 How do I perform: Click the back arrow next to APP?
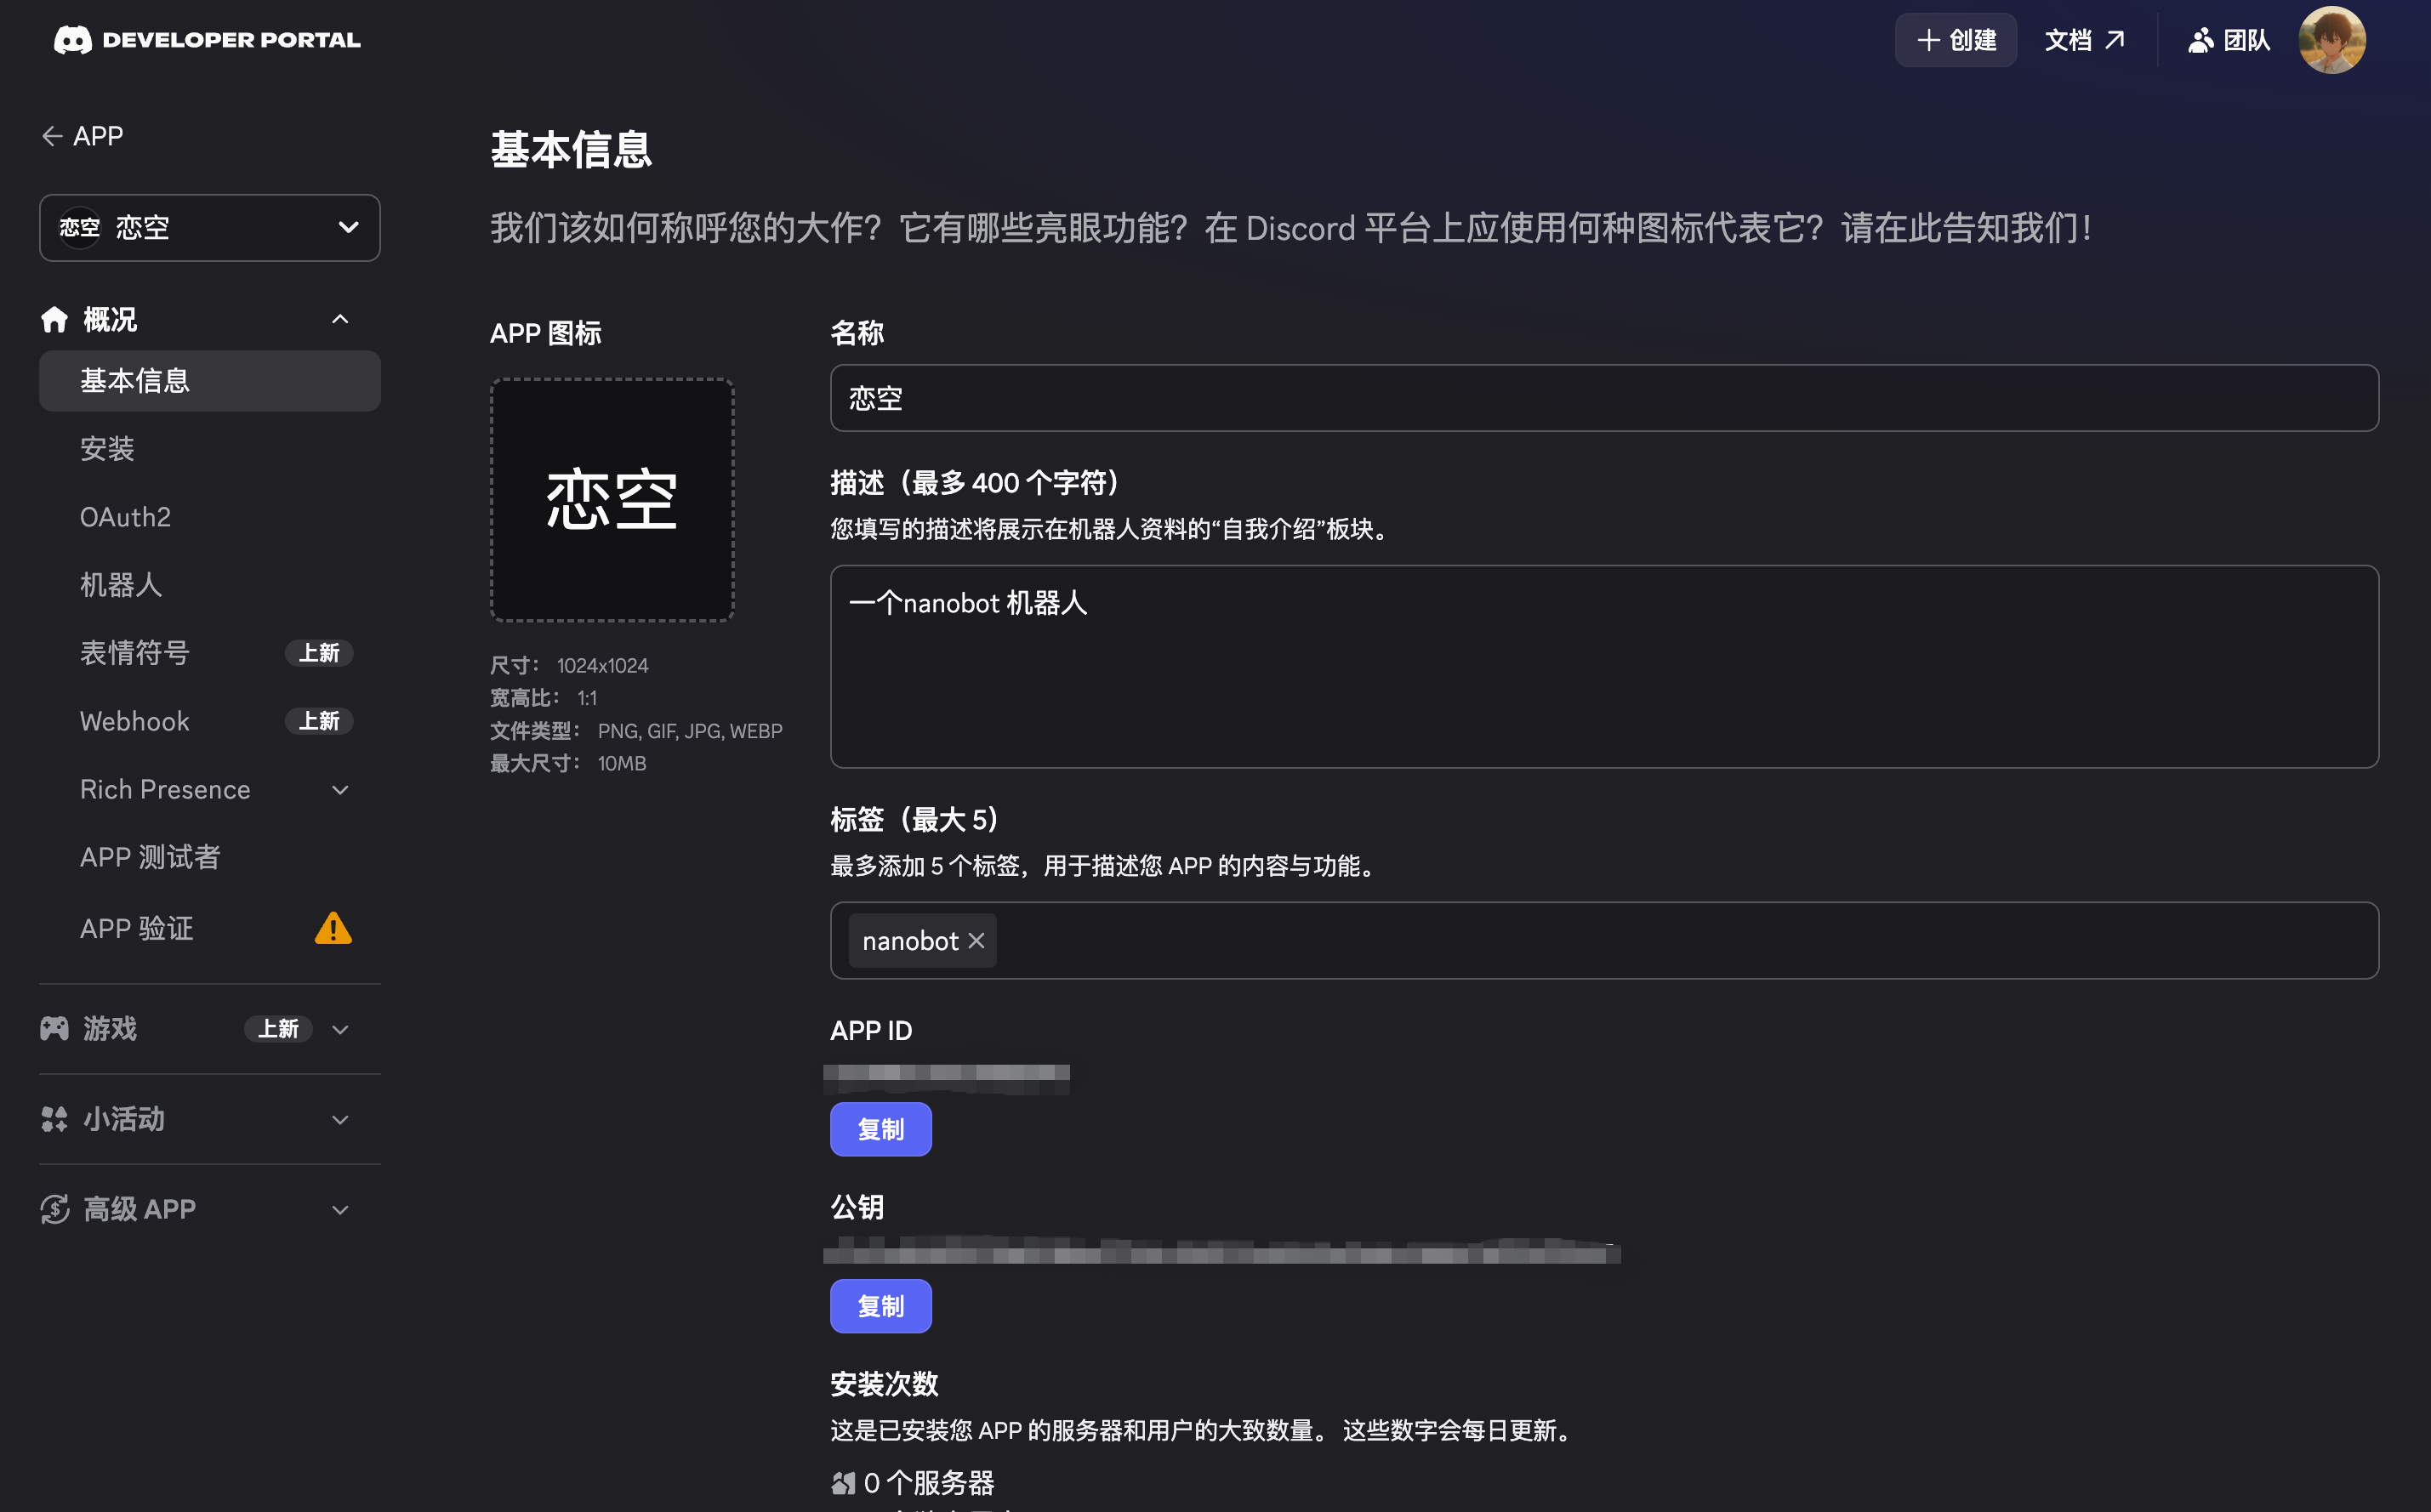(52, 136)
